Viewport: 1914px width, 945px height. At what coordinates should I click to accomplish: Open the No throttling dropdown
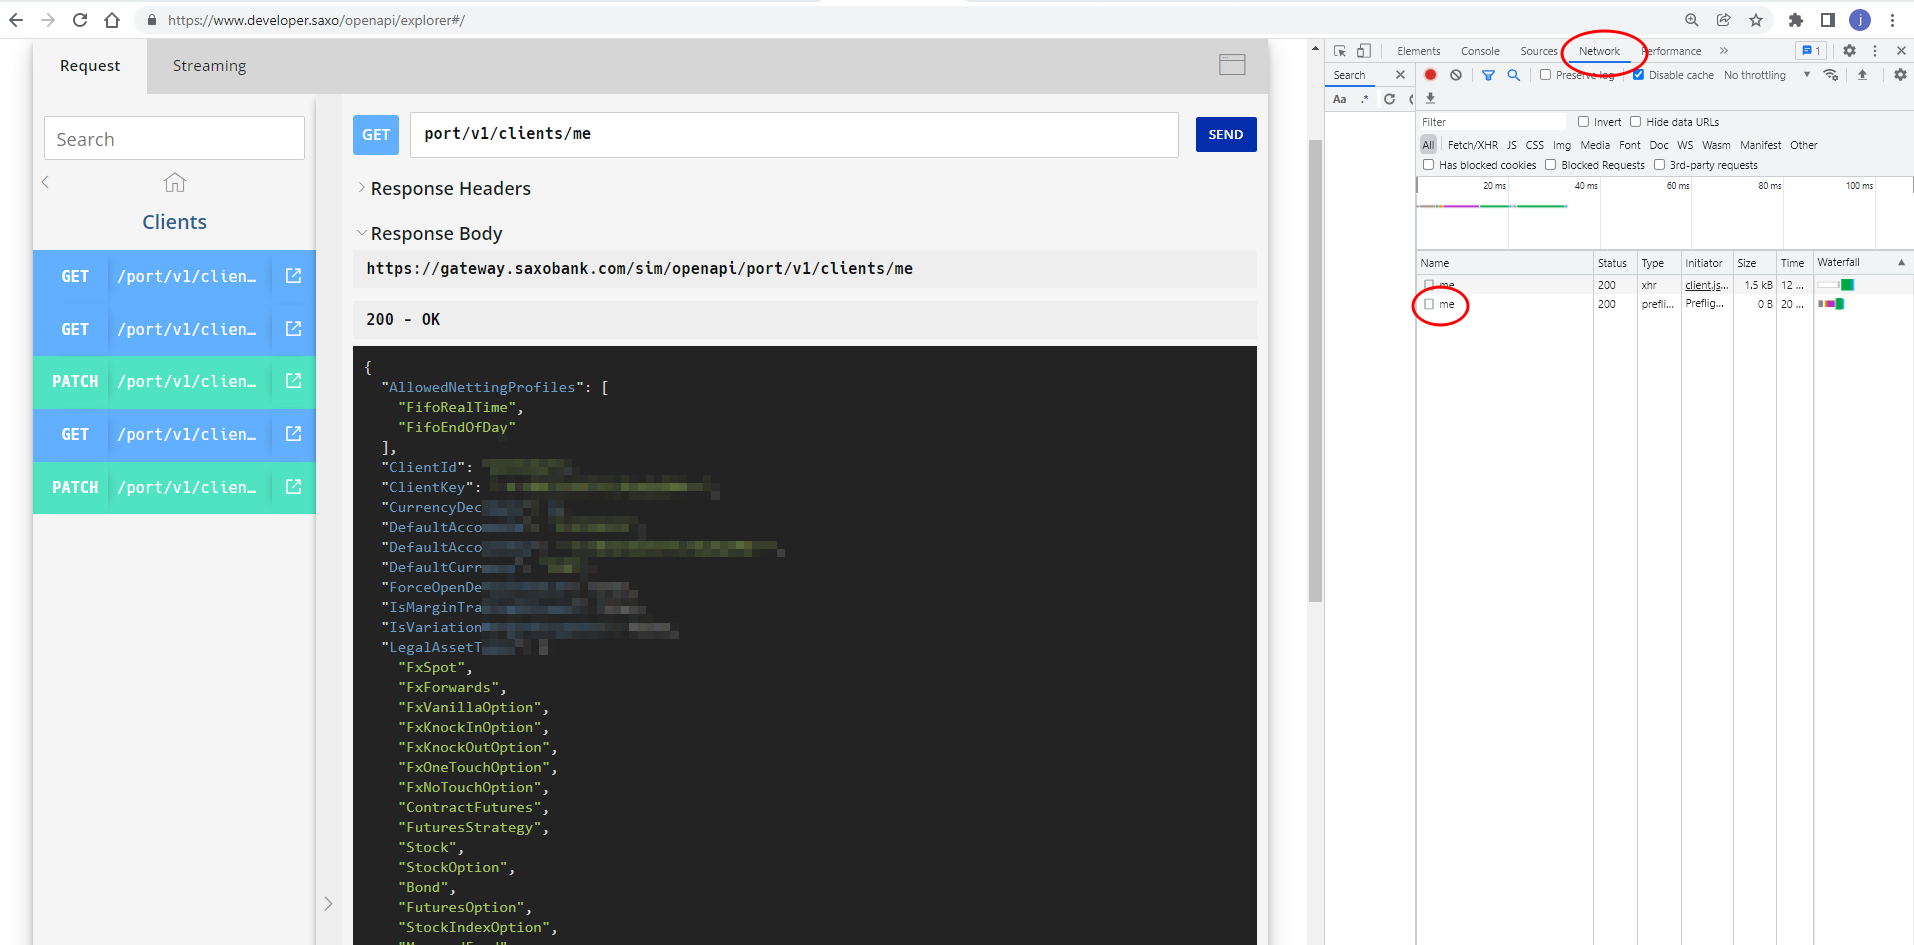tap(1767, 75)
